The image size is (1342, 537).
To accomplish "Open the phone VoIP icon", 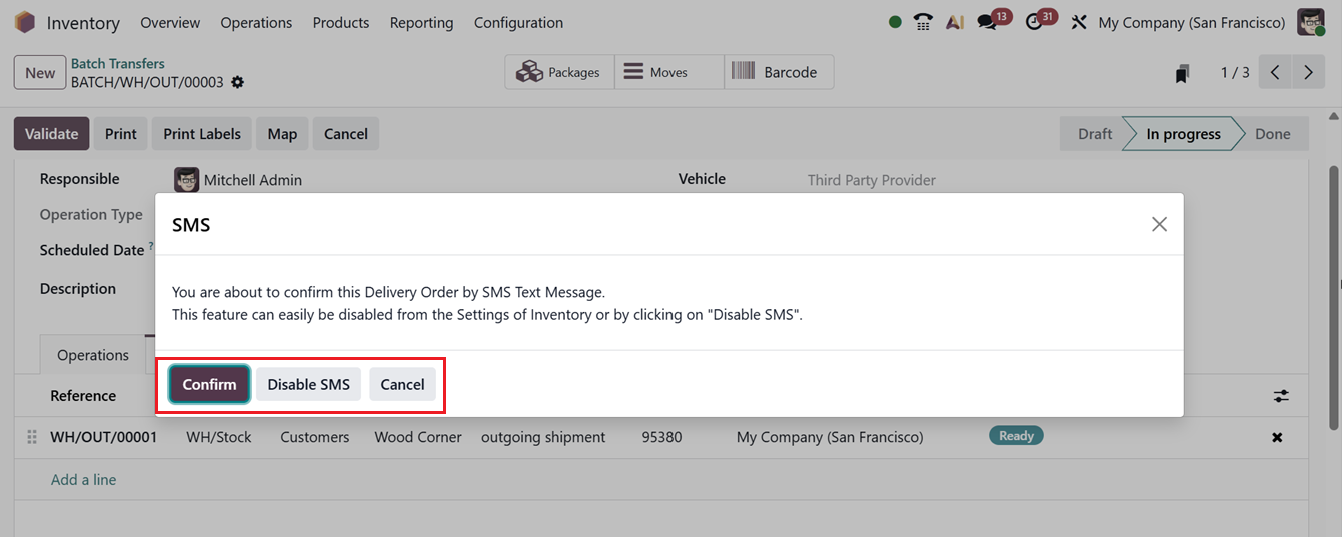I will point(923,22).
